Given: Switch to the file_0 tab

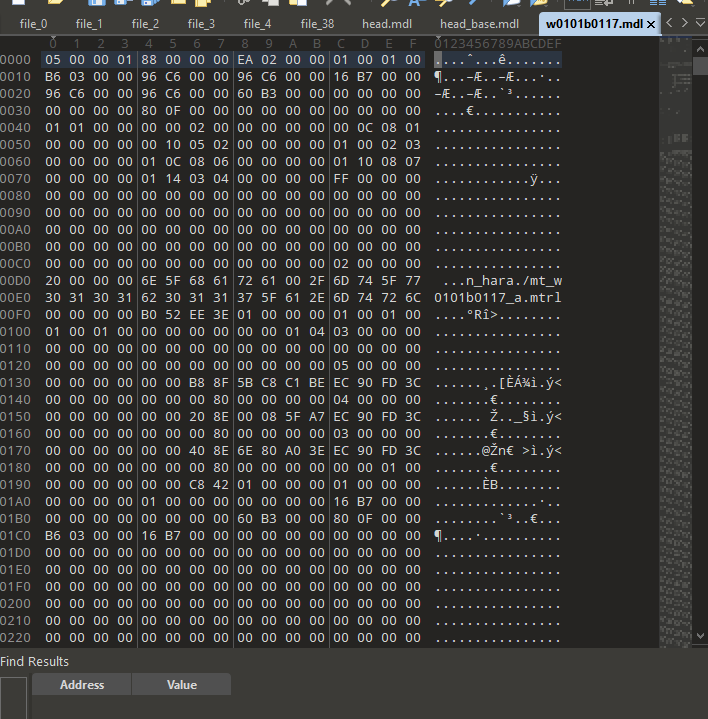Looking at the screenshot, I should (x=33, y=24).
